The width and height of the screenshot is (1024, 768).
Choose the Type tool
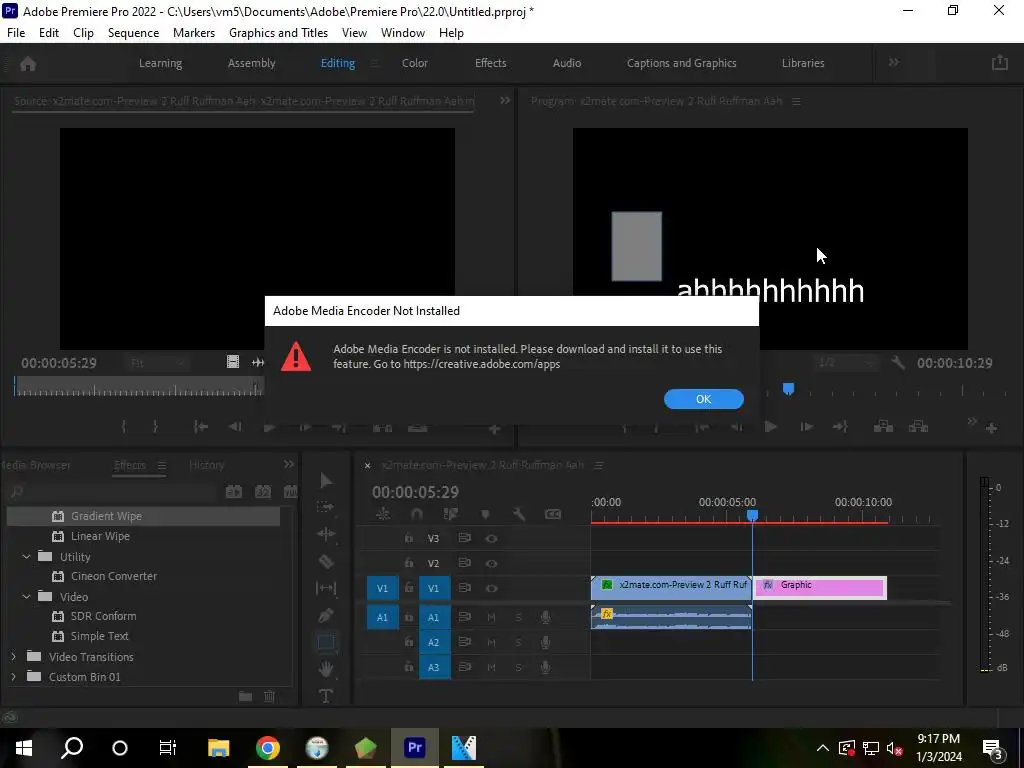(325, 696)
